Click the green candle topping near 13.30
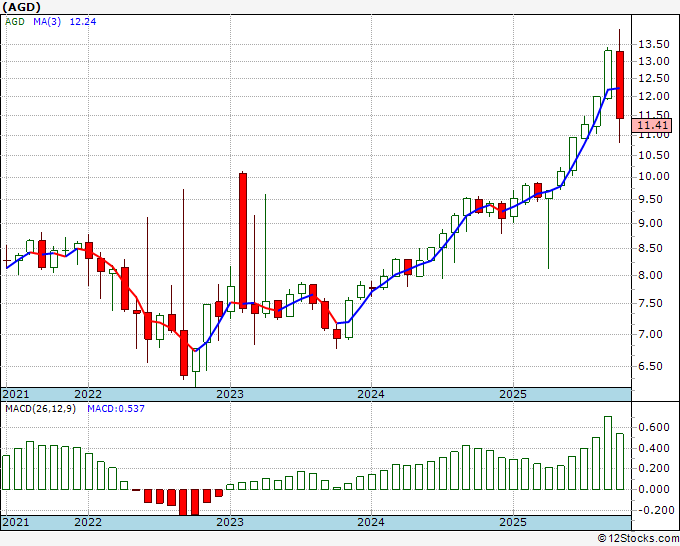 608,75
